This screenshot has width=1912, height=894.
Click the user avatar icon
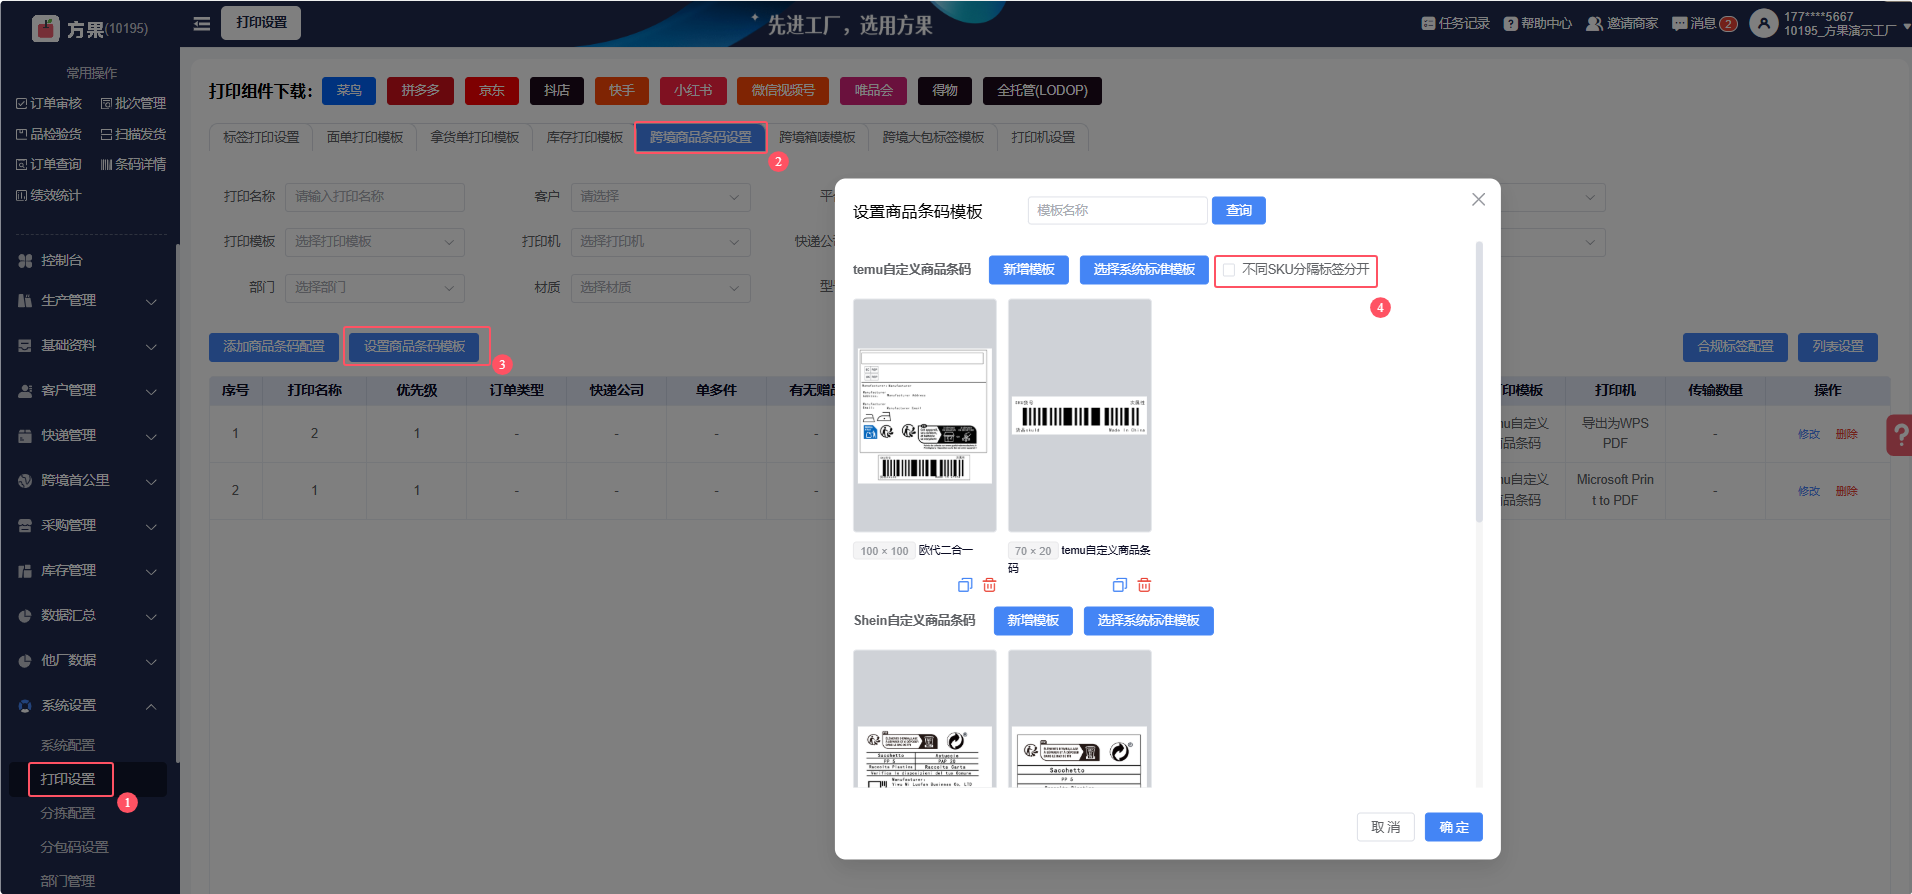point(1763,23)
